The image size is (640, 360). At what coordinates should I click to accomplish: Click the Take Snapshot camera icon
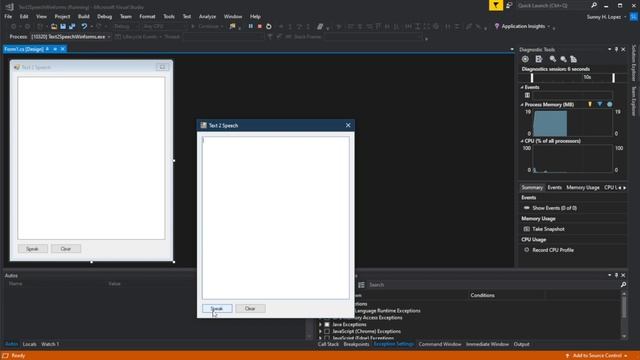point(527,229)
